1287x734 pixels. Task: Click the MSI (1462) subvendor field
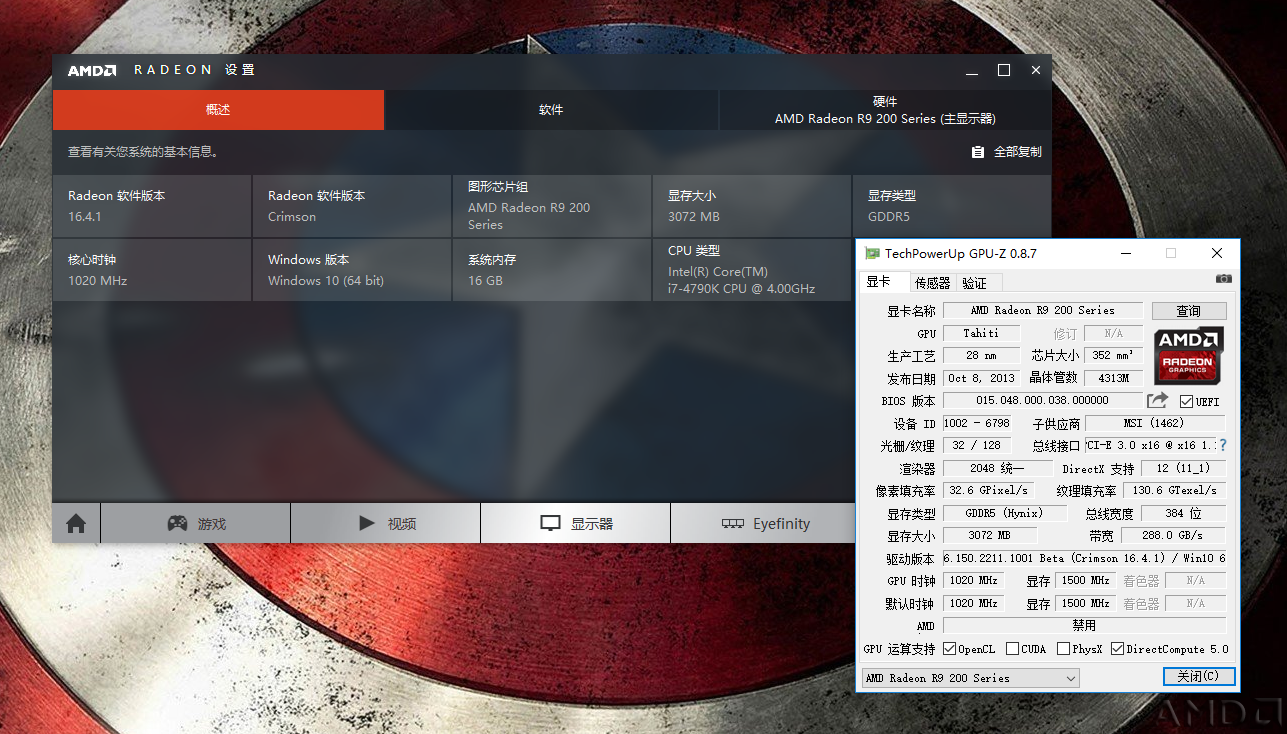coord(1155,423)
